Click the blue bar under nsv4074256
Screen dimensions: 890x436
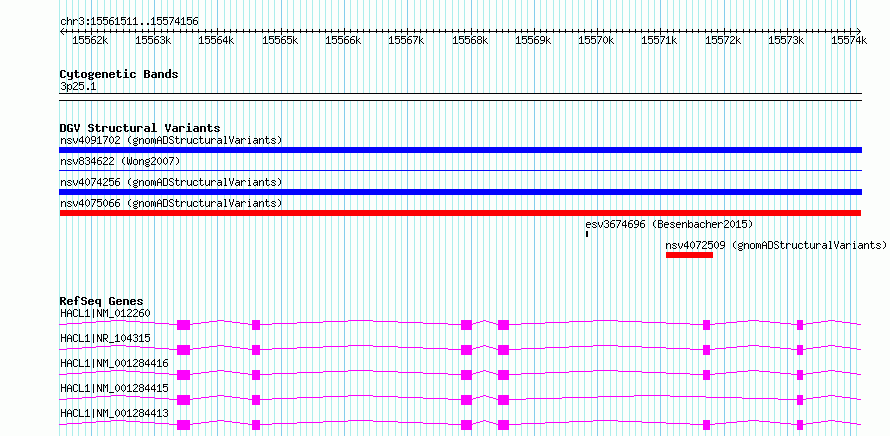(x=460, y=192)
